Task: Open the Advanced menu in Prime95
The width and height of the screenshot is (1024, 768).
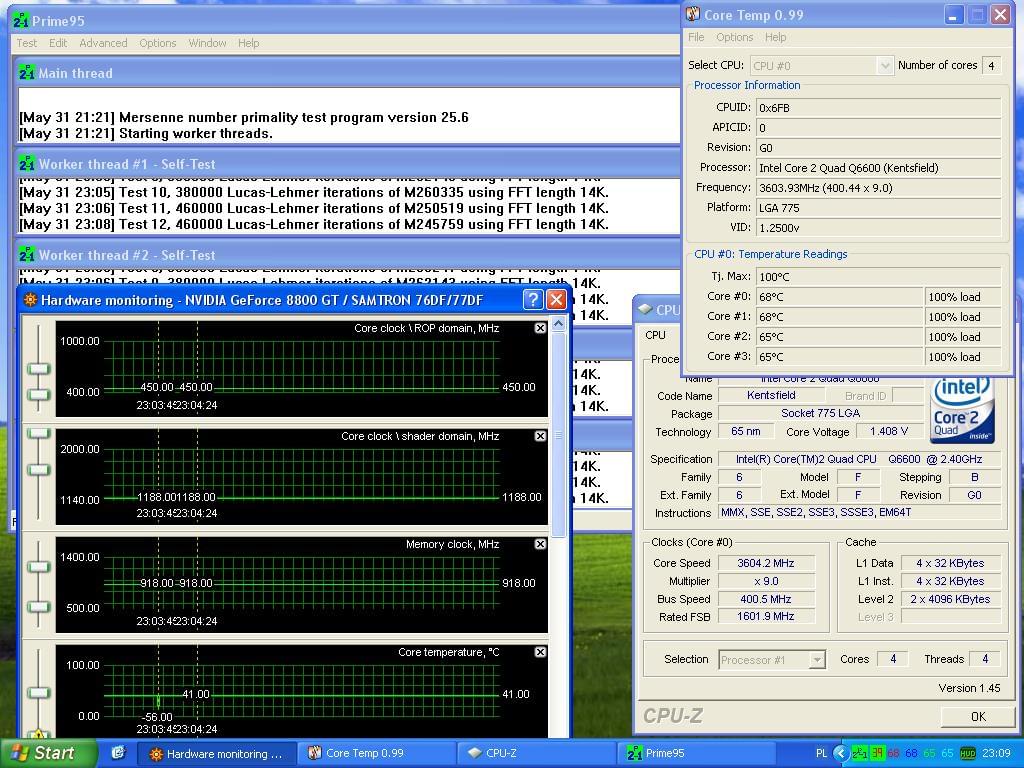Action: click(x=103, y=43)
